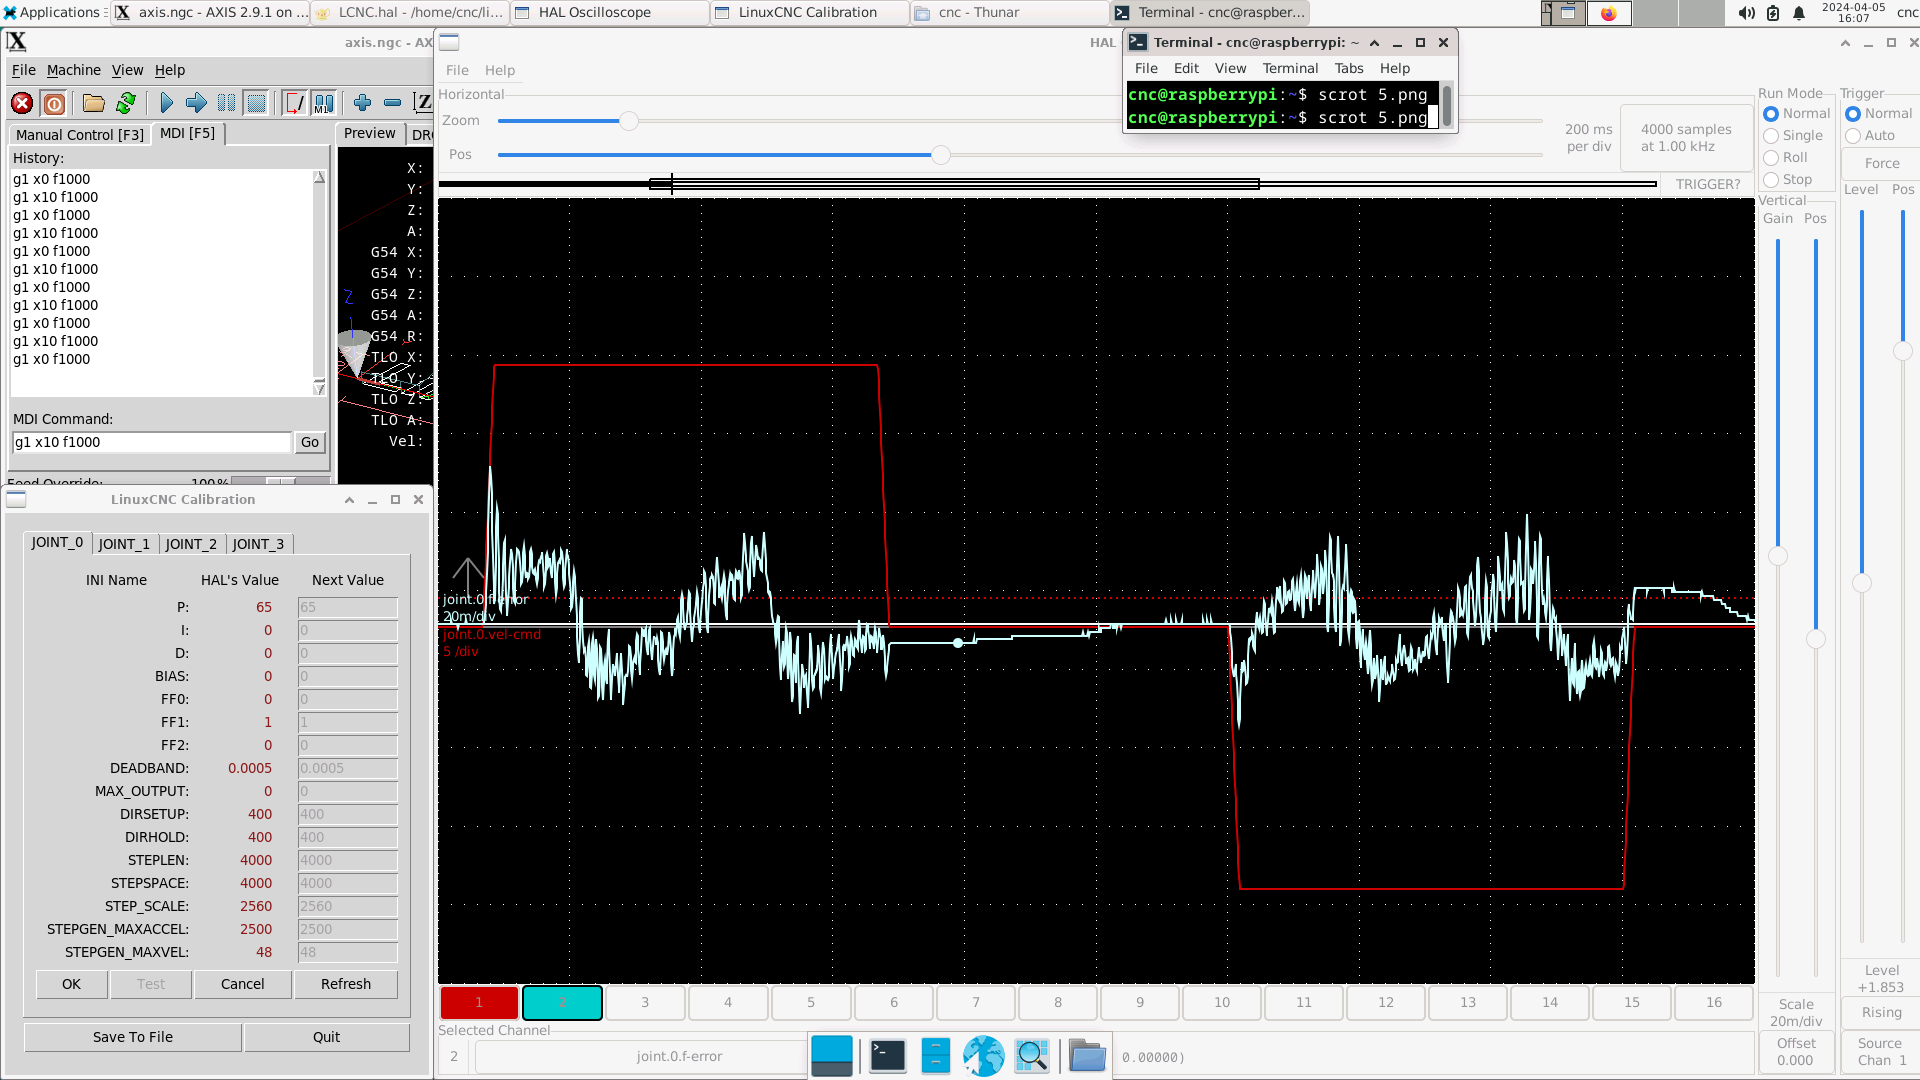Select Roll run mode option
Image resolution: width=1920 pixels, height=1080 pixels.
[1771, 158]
